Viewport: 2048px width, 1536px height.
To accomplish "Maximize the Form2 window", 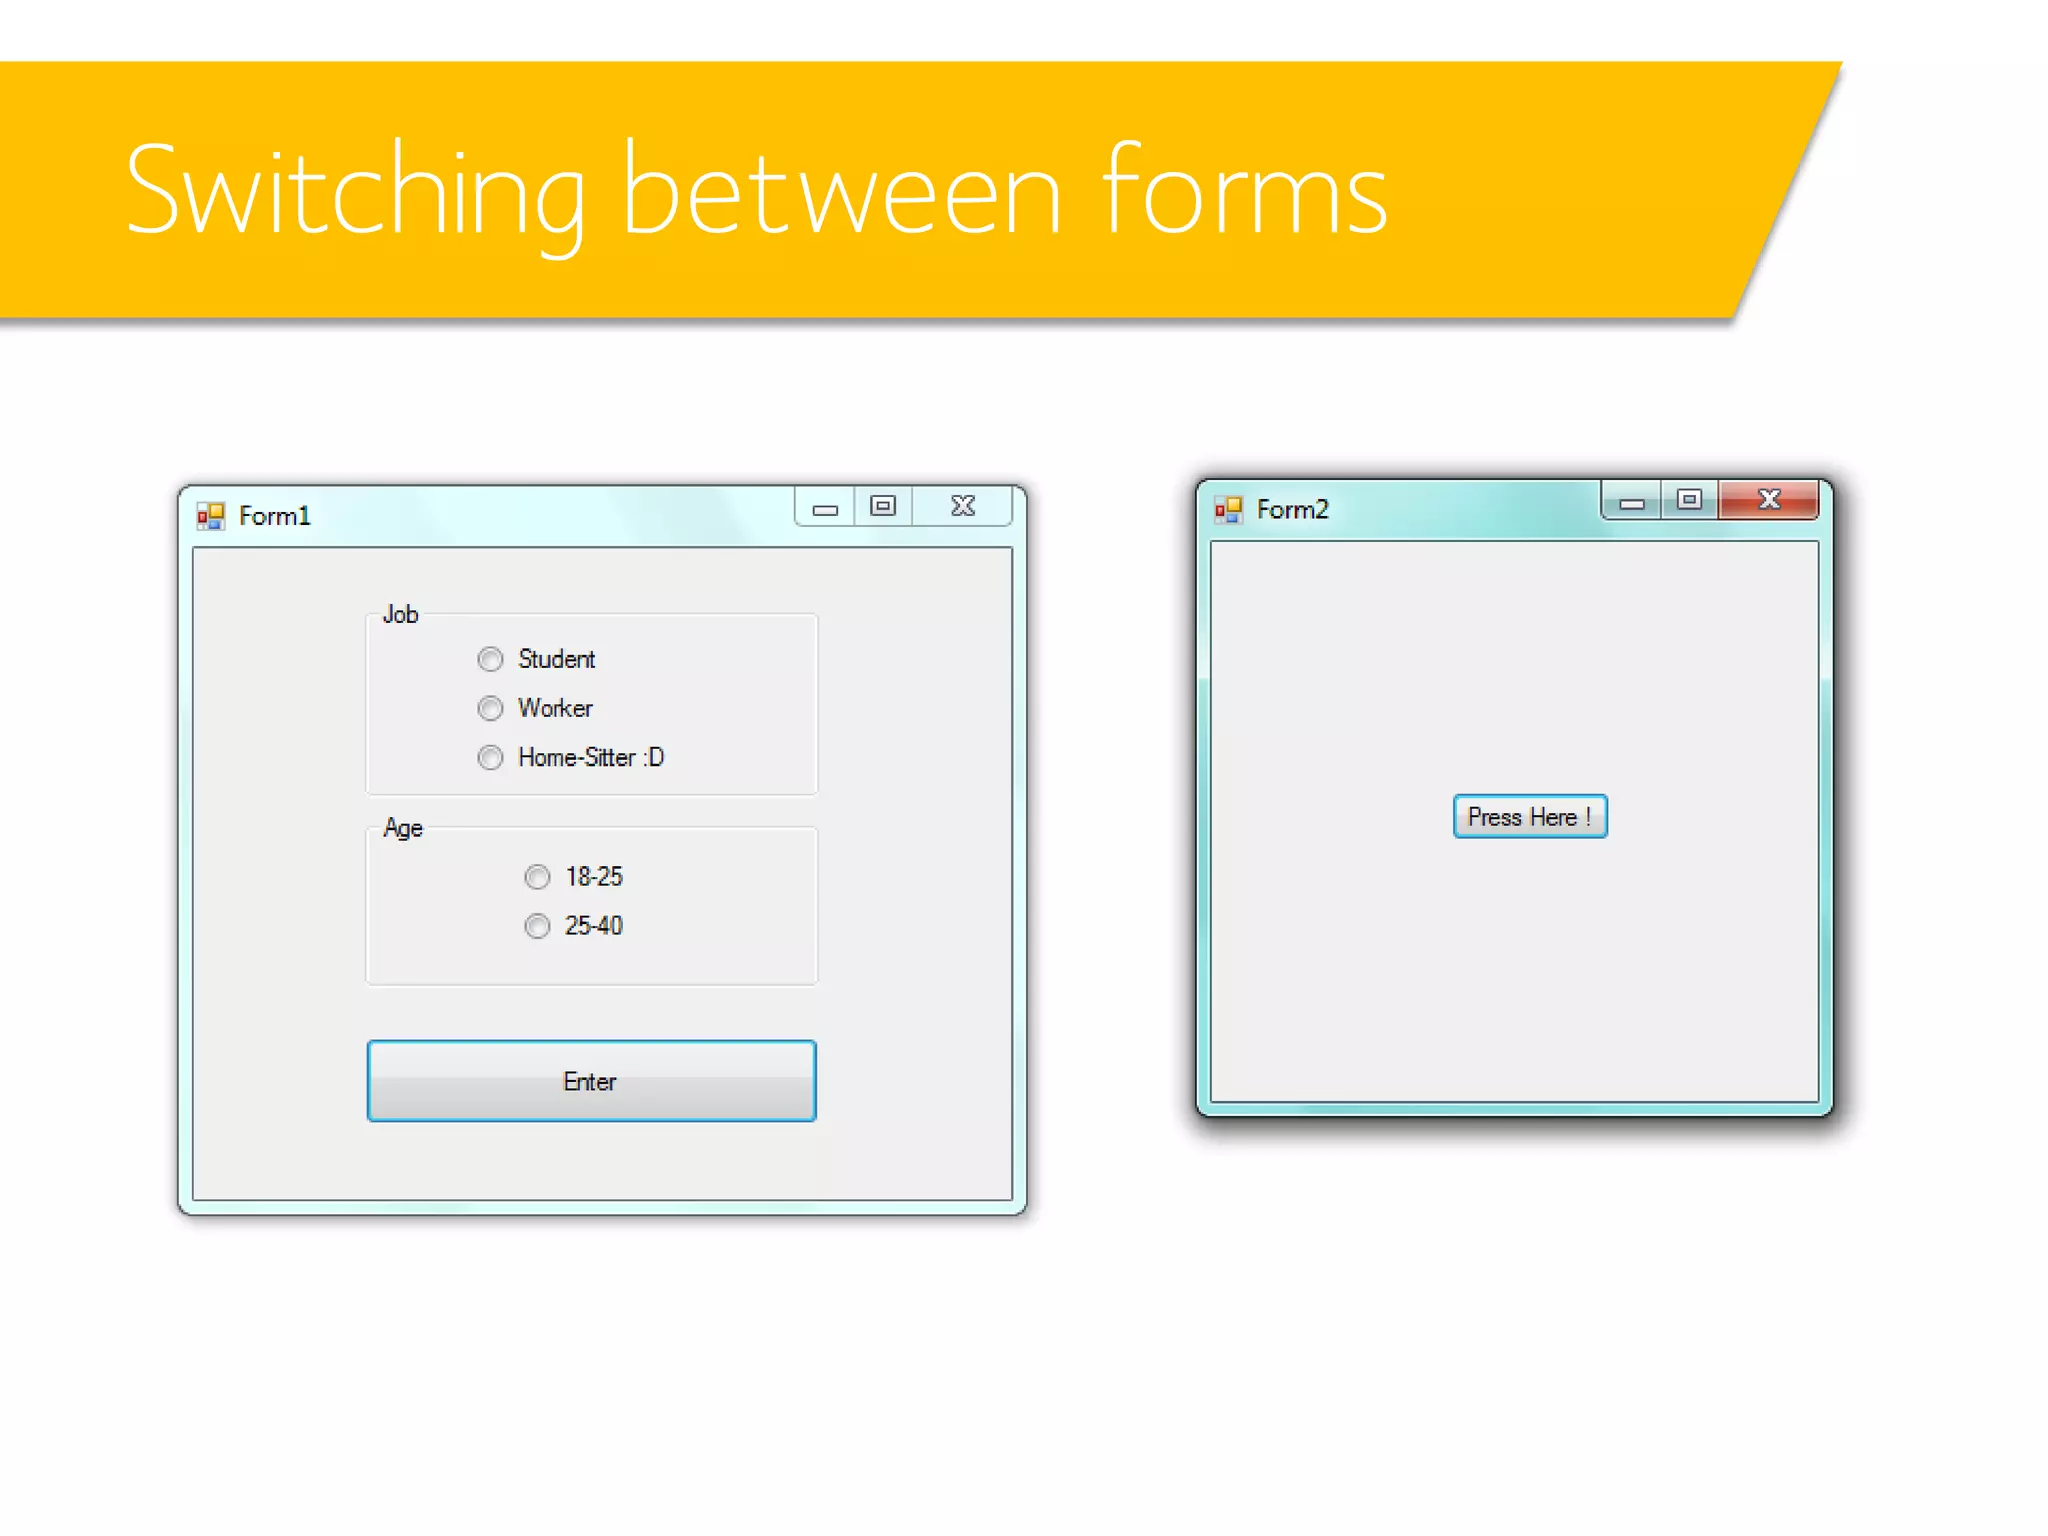I will (x=1689, y=500).
